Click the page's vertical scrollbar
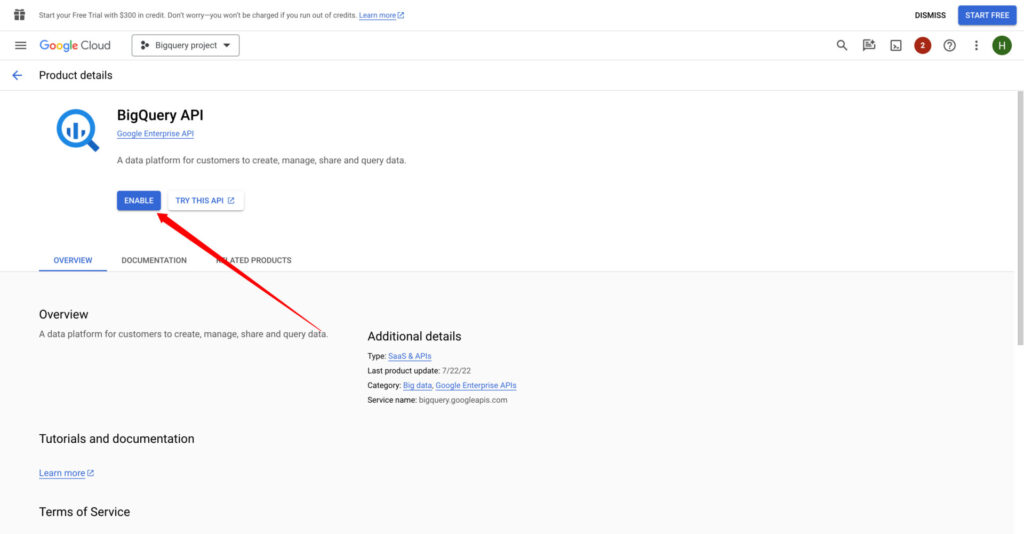 tap(1019, 220)
